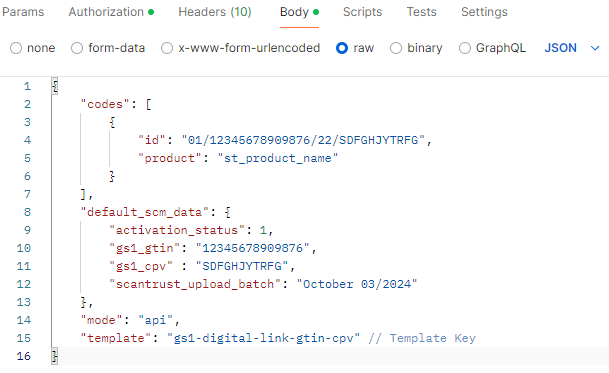
Task: Choose the form-data radio option
Action: click(x=77, y=48)
